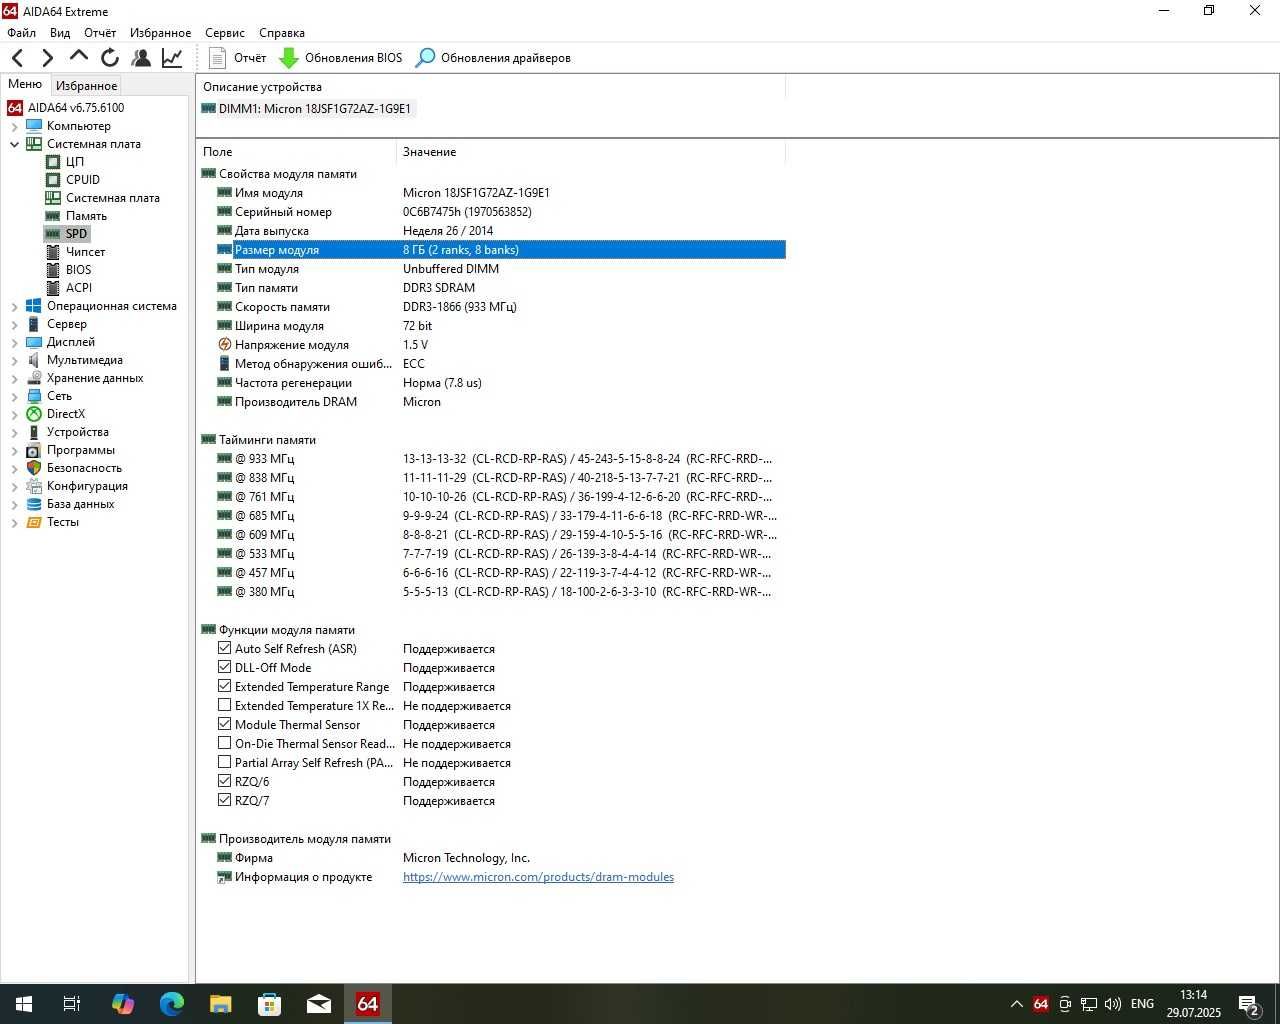Select CPUID in the tree
Screen dimensions: 1280x1024
83,180
